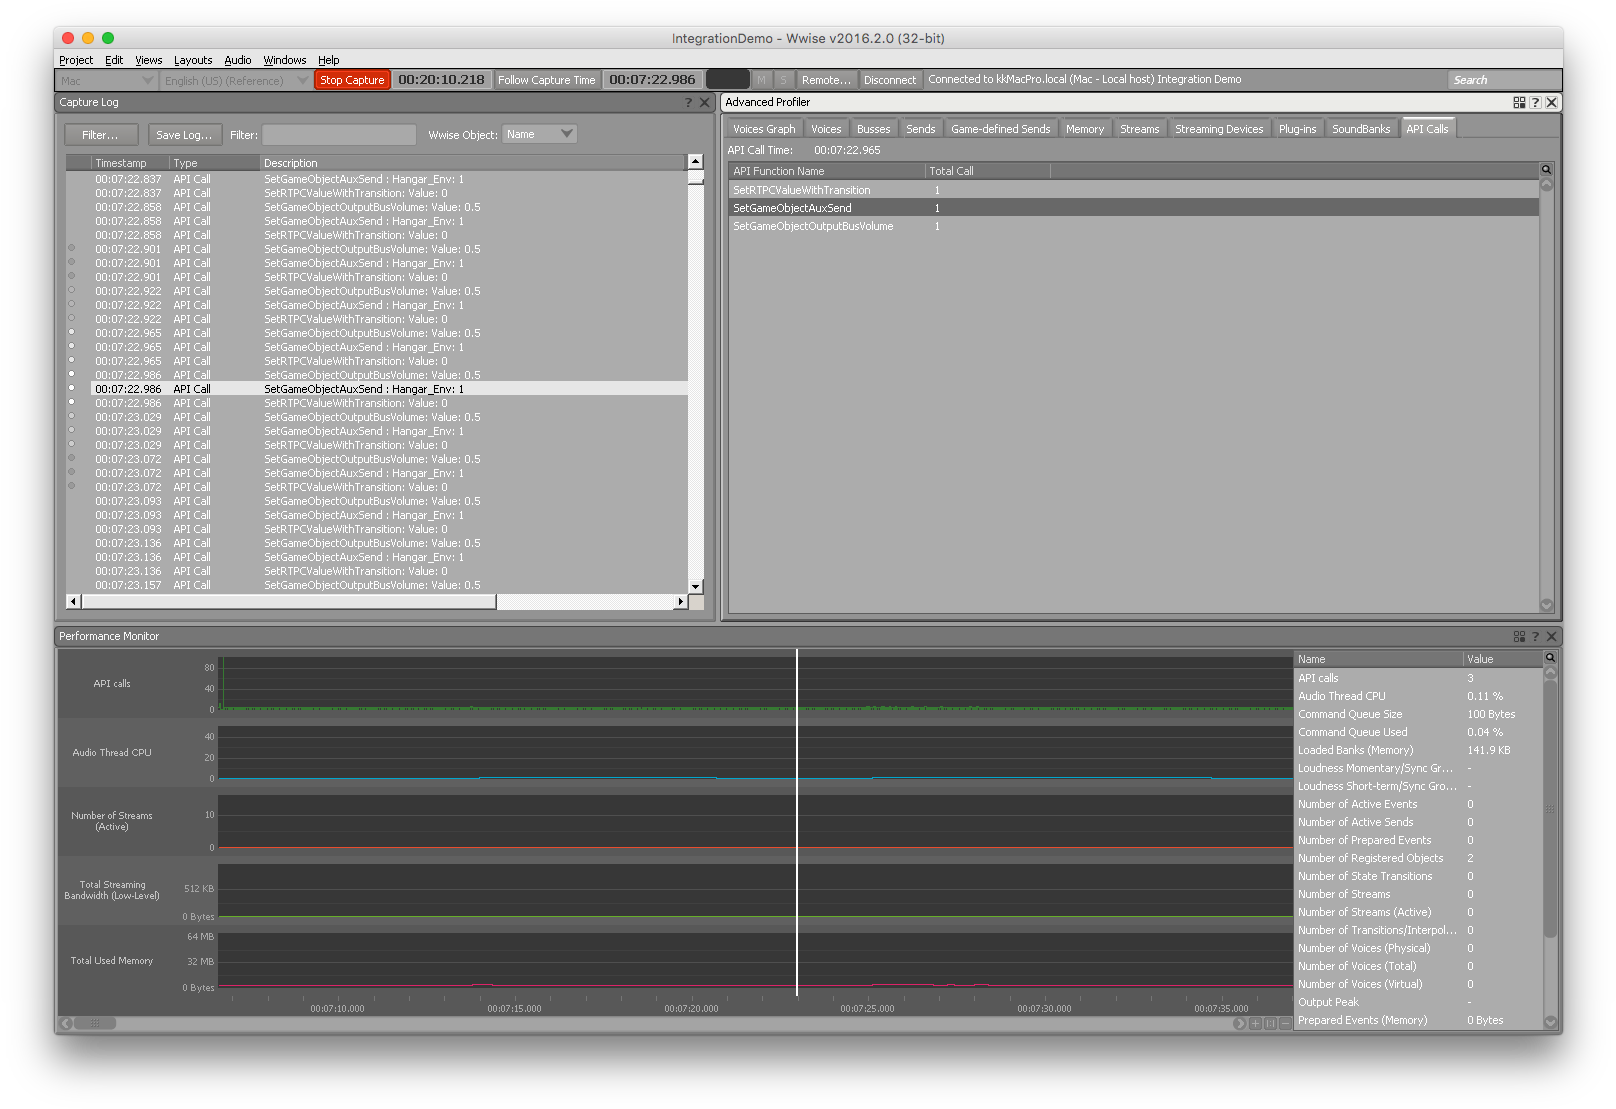This screenshot has width=1616, height=1109.
Task: Toggle the S solo indicator button
Action: coord(783,80)
